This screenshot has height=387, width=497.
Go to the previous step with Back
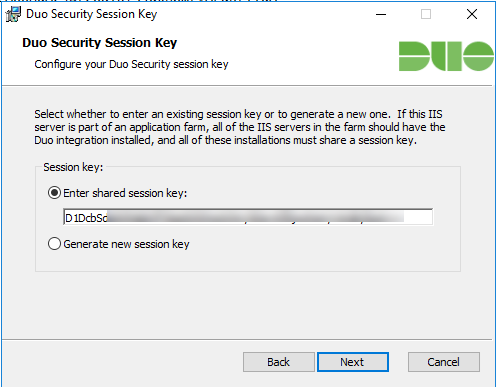[279, 362]
